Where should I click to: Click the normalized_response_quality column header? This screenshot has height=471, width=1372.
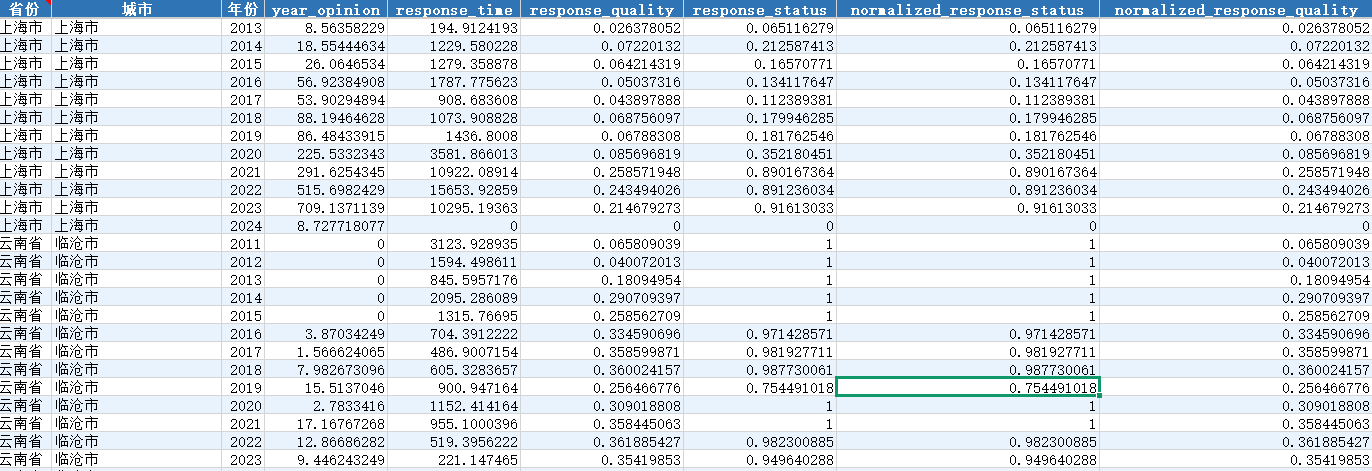tap(1236, 9)
